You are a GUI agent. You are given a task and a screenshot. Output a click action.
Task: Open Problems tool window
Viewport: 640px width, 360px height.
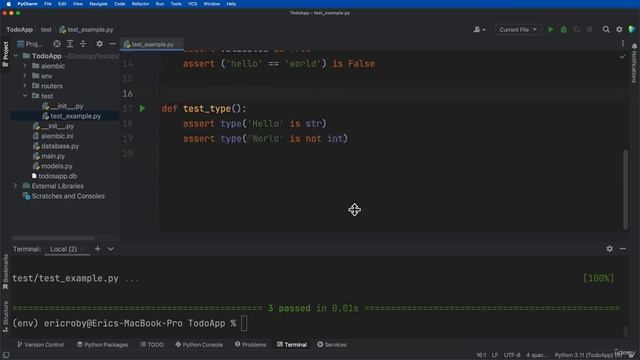pyautogui.click(x=250, y=344)
